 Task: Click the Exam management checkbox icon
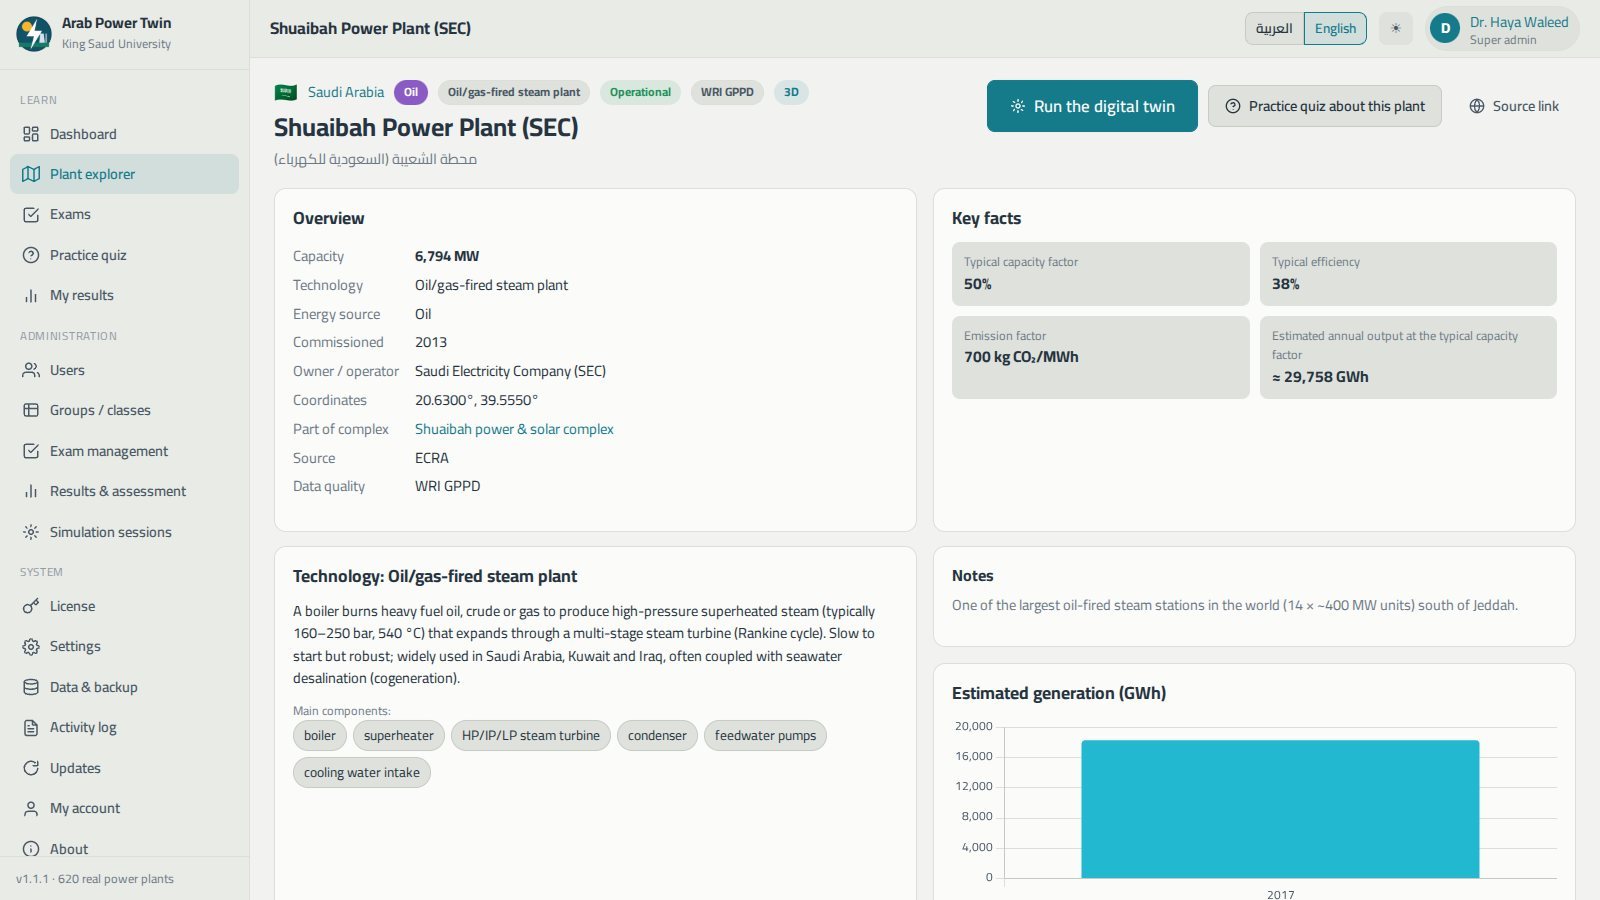[x=31, y=451]
